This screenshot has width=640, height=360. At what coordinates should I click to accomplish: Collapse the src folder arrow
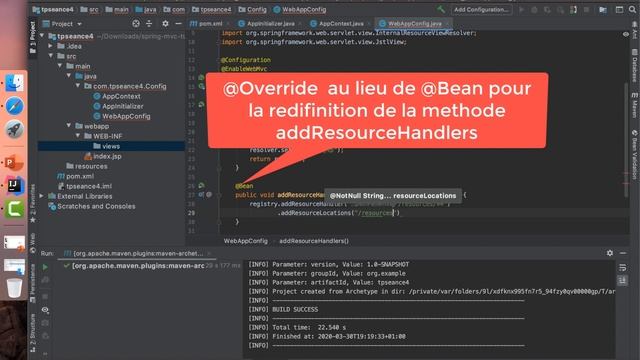pos(51,56)
